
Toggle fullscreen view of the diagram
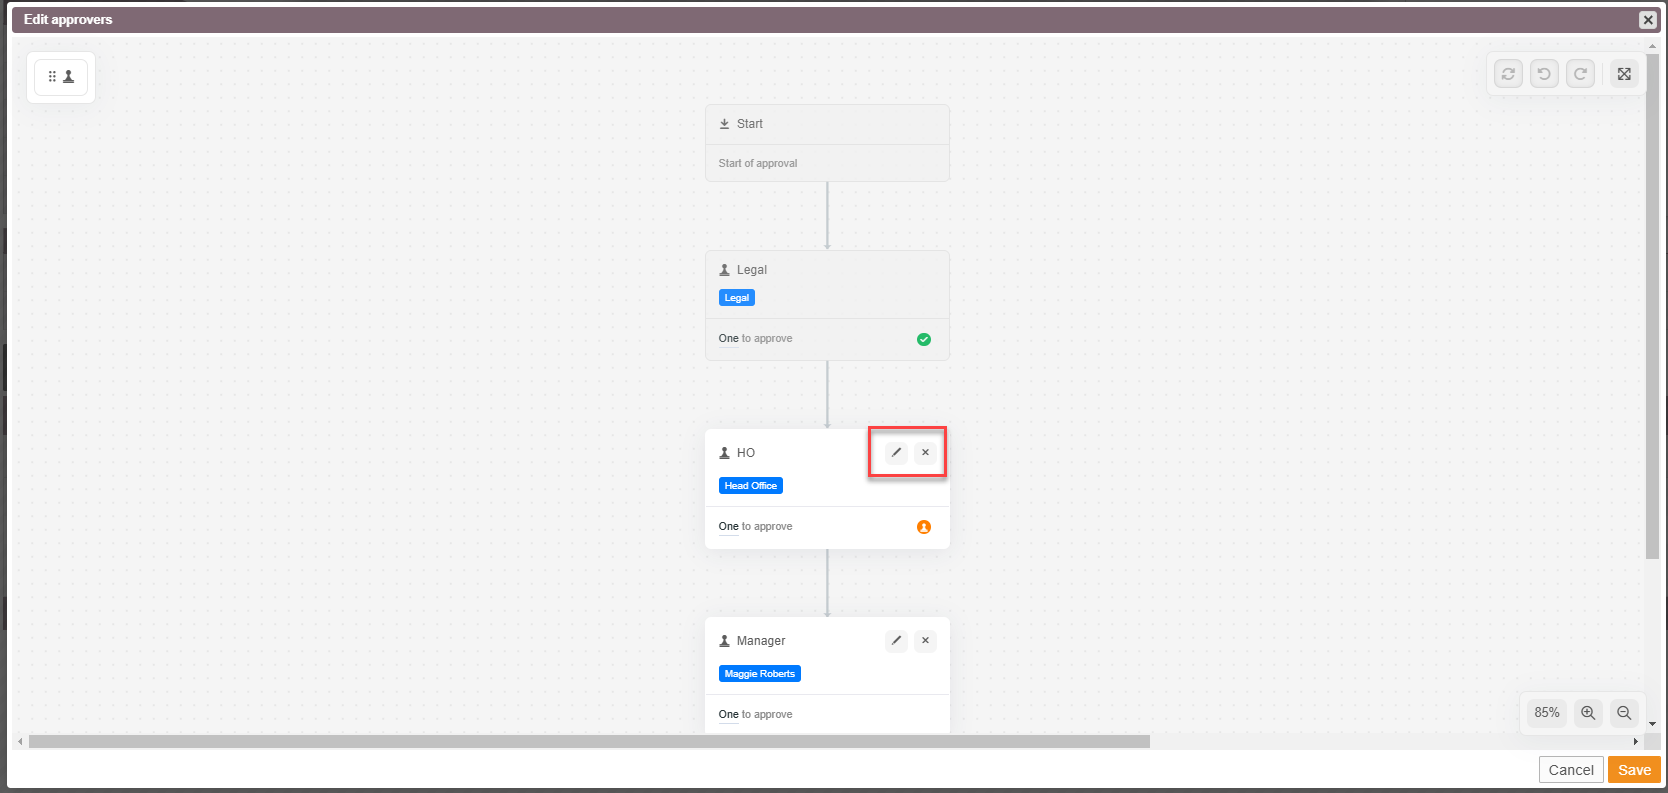click(x=1624, y=74)
